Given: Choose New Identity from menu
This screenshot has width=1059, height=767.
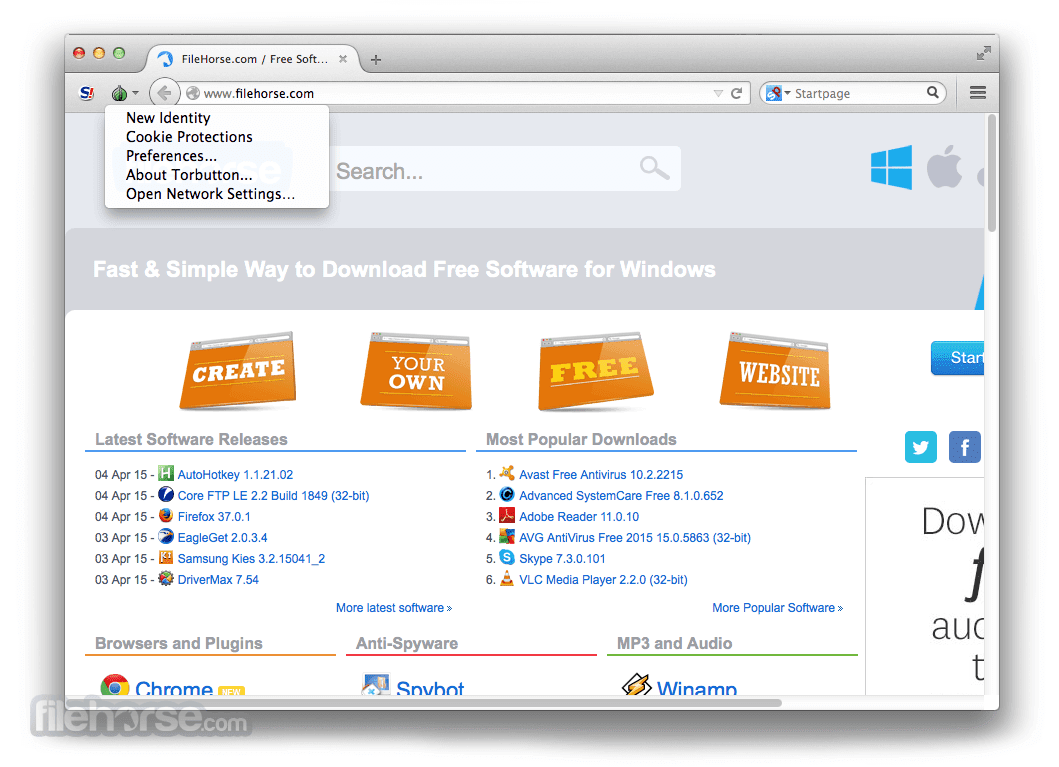Looking at the screenshot, I should pyautogui.click(x=168, y=117).
